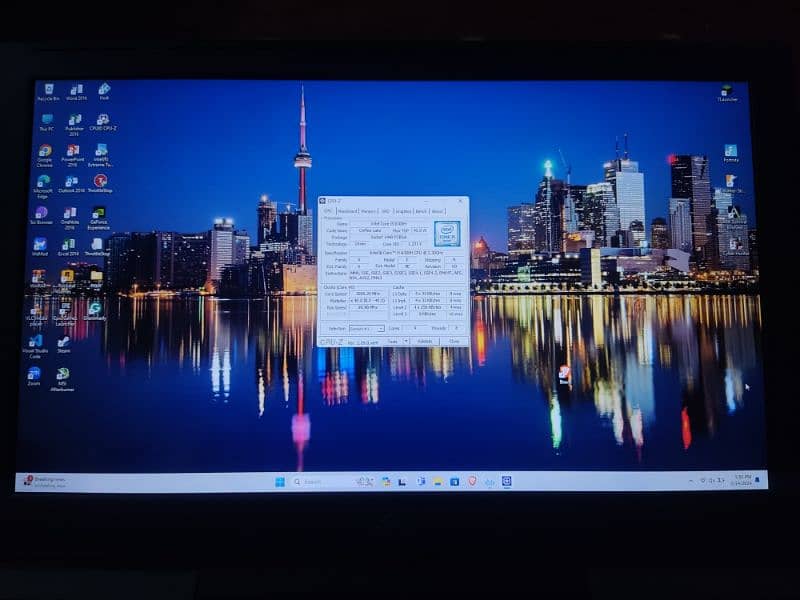Viewport: 800px width, 600px height.
Task: Launch GeForce Experience from desktop
Action: [x=98, y=214]
